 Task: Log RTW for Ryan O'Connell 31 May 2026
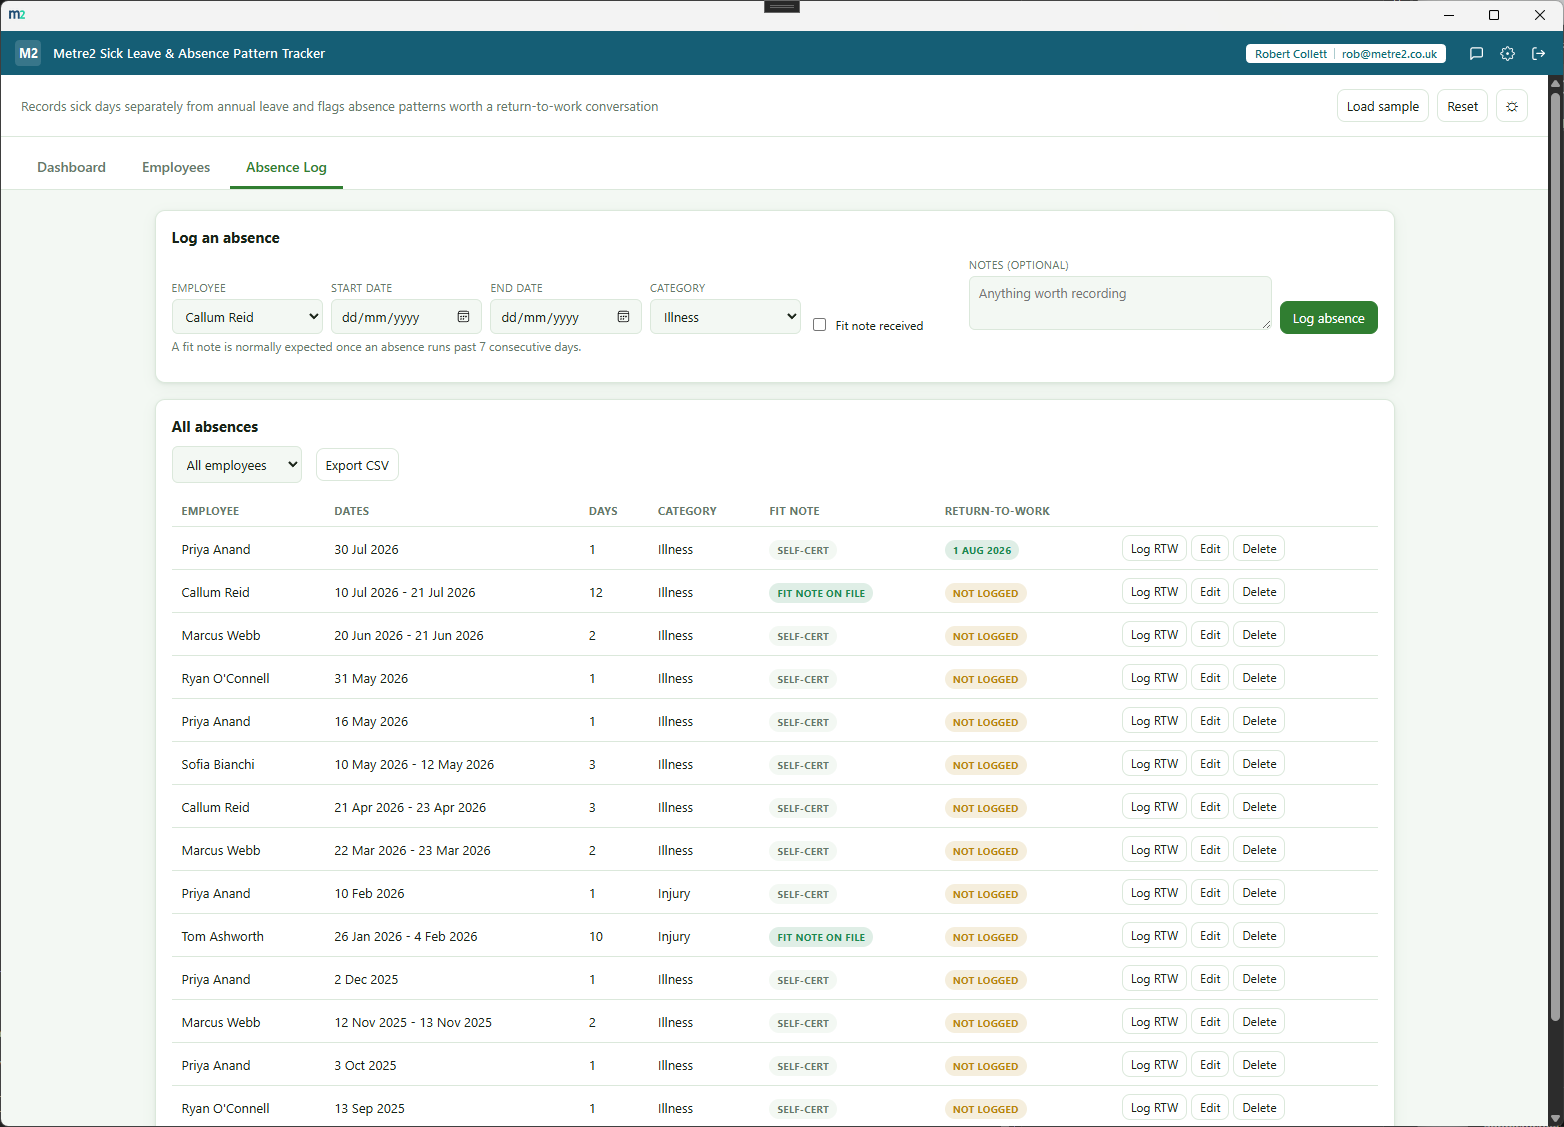click(1154, 678)
